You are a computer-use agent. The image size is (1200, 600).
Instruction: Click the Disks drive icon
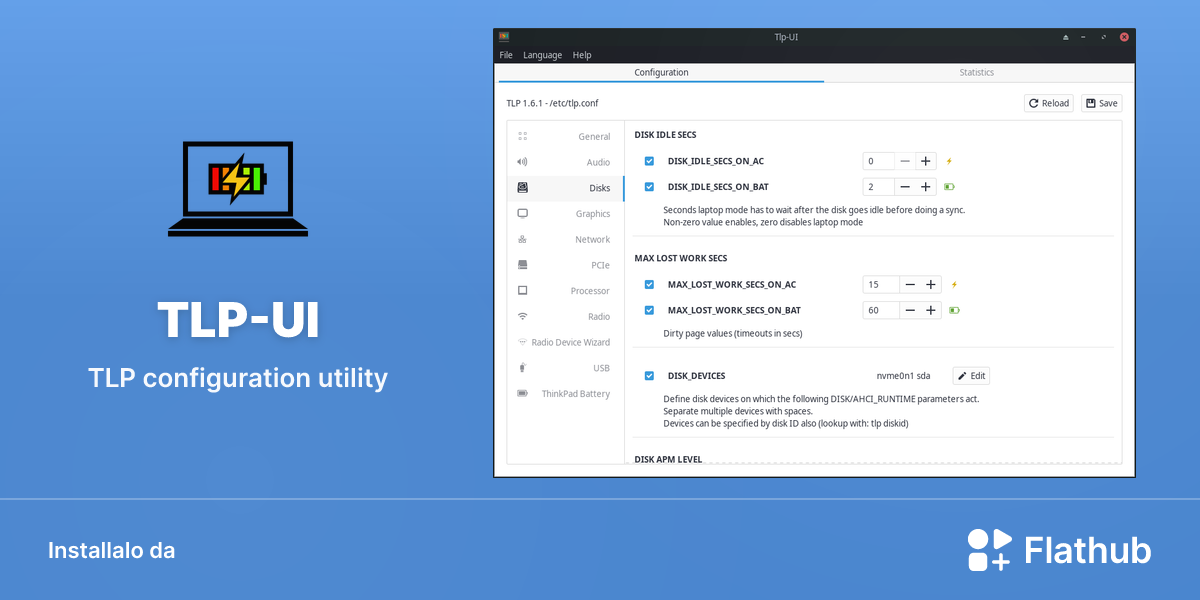(x=522, y=187)
